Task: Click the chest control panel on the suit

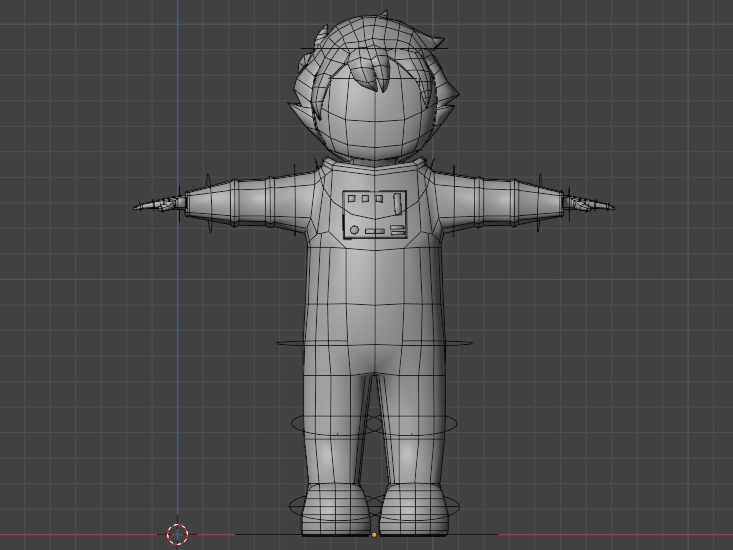Action: (375, 215)
